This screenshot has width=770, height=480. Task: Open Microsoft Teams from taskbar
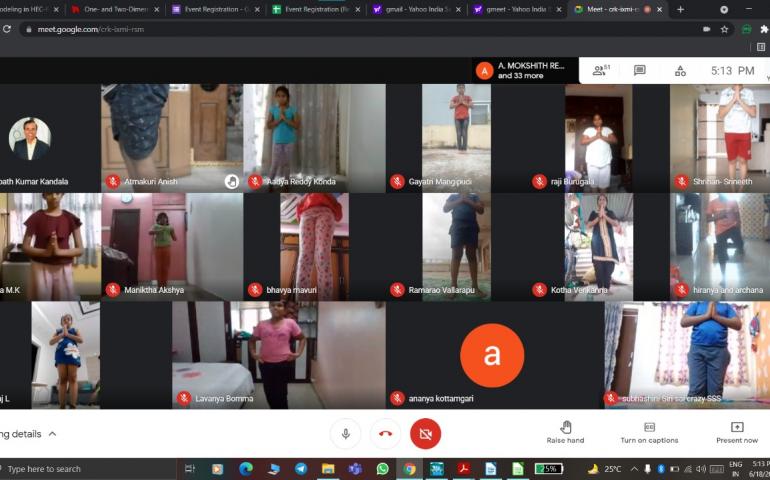tap(355, 469)
